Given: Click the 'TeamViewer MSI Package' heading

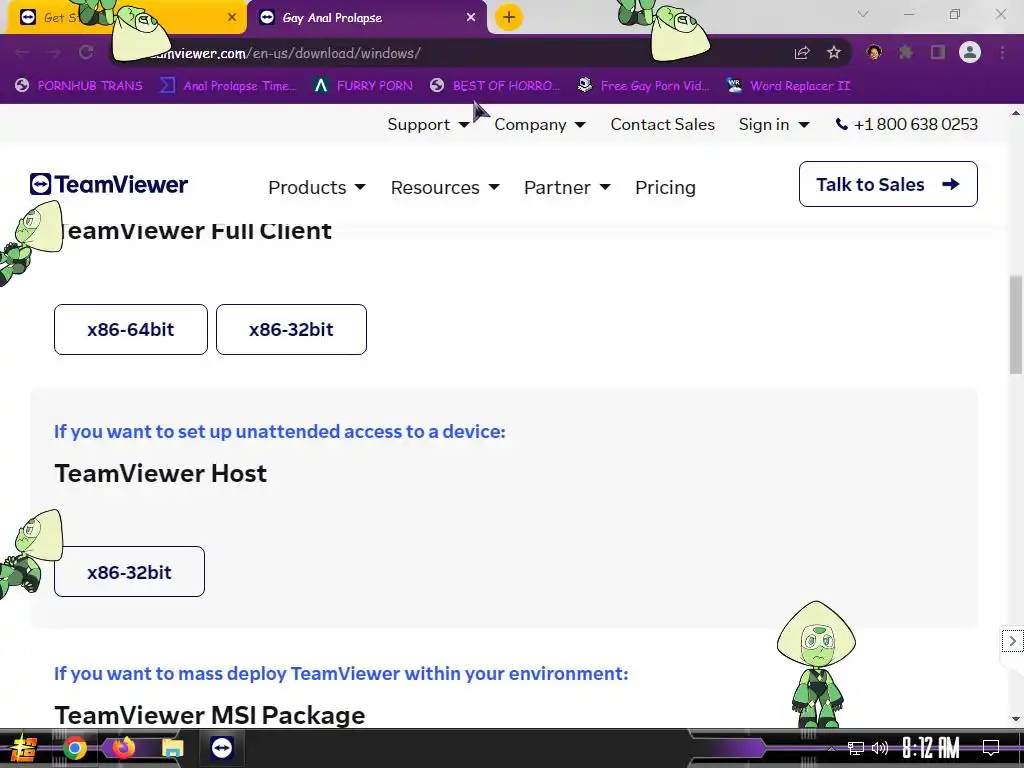Looking at the screenshot, I should (x=210, y=715).
